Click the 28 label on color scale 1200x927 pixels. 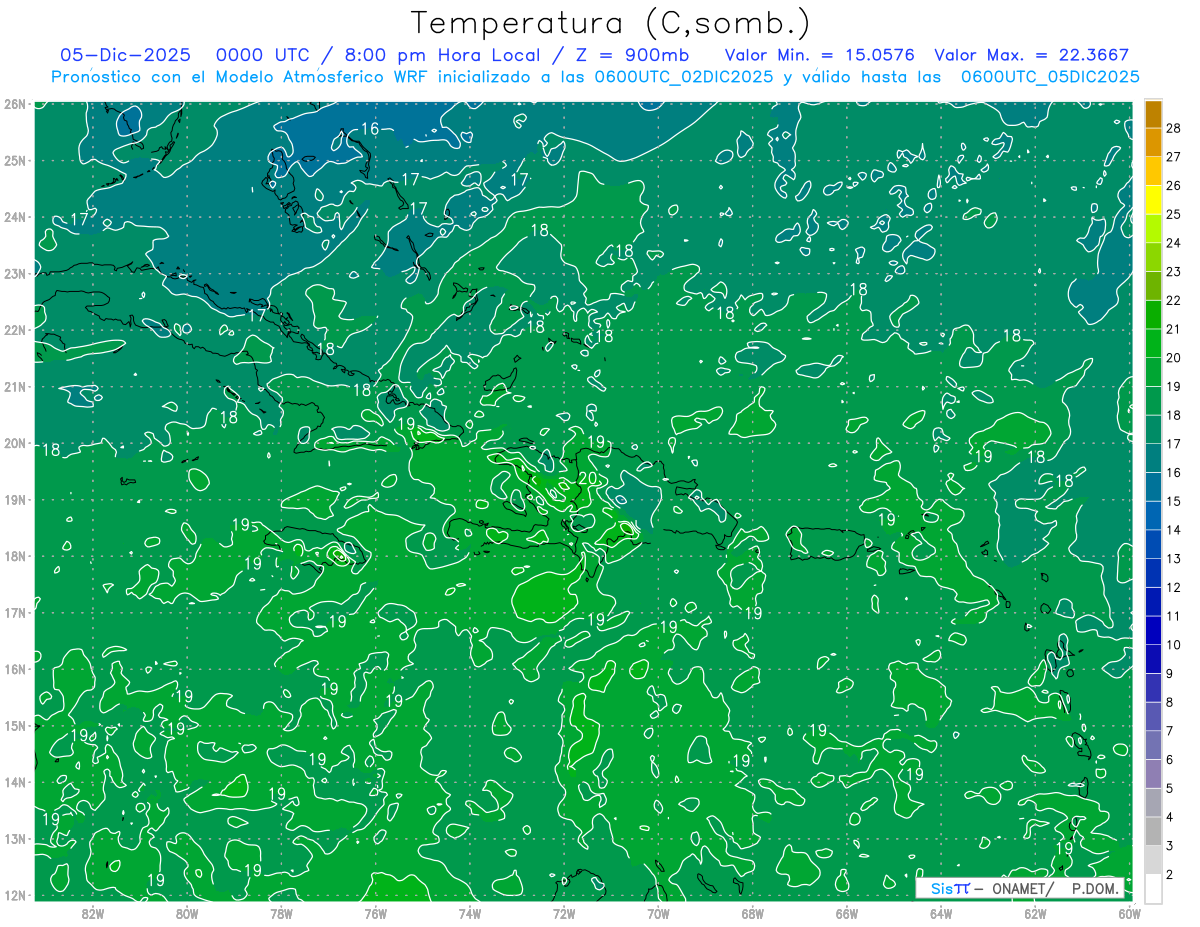[1174, 128]
